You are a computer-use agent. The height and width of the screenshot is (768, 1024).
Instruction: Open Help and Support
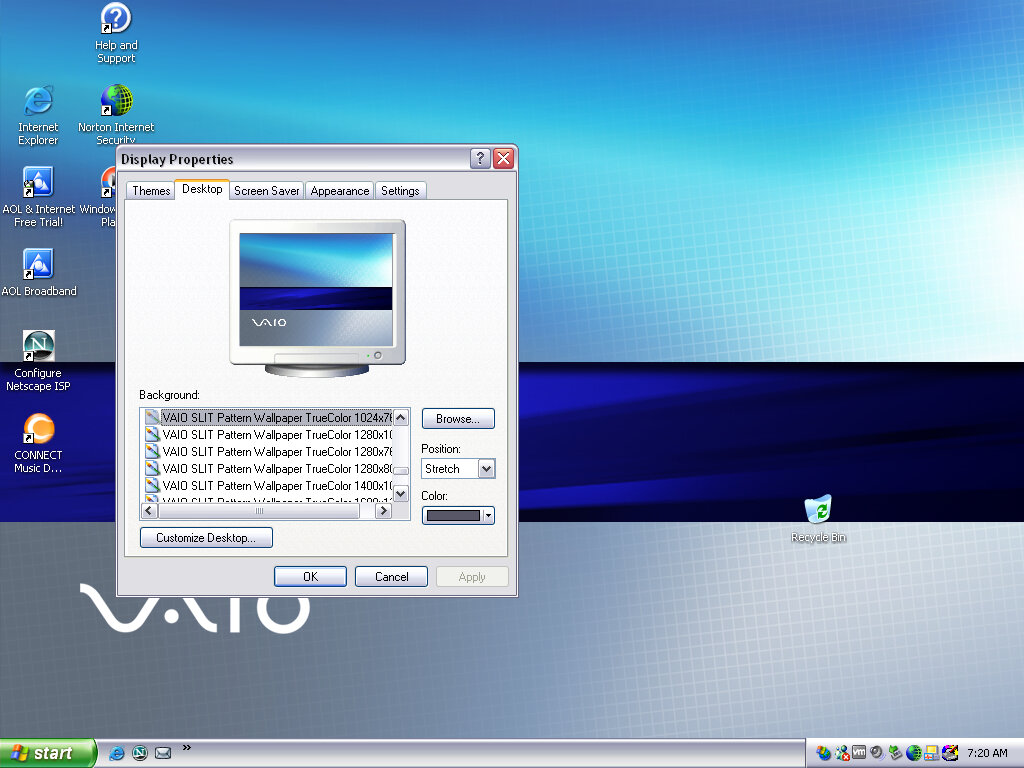[115, 20]
